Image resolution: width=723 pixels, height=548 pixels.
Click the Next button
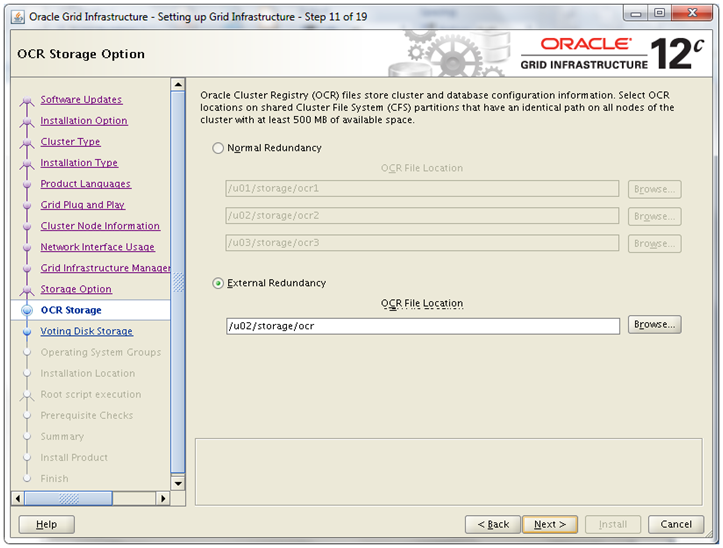click(550, 524)
